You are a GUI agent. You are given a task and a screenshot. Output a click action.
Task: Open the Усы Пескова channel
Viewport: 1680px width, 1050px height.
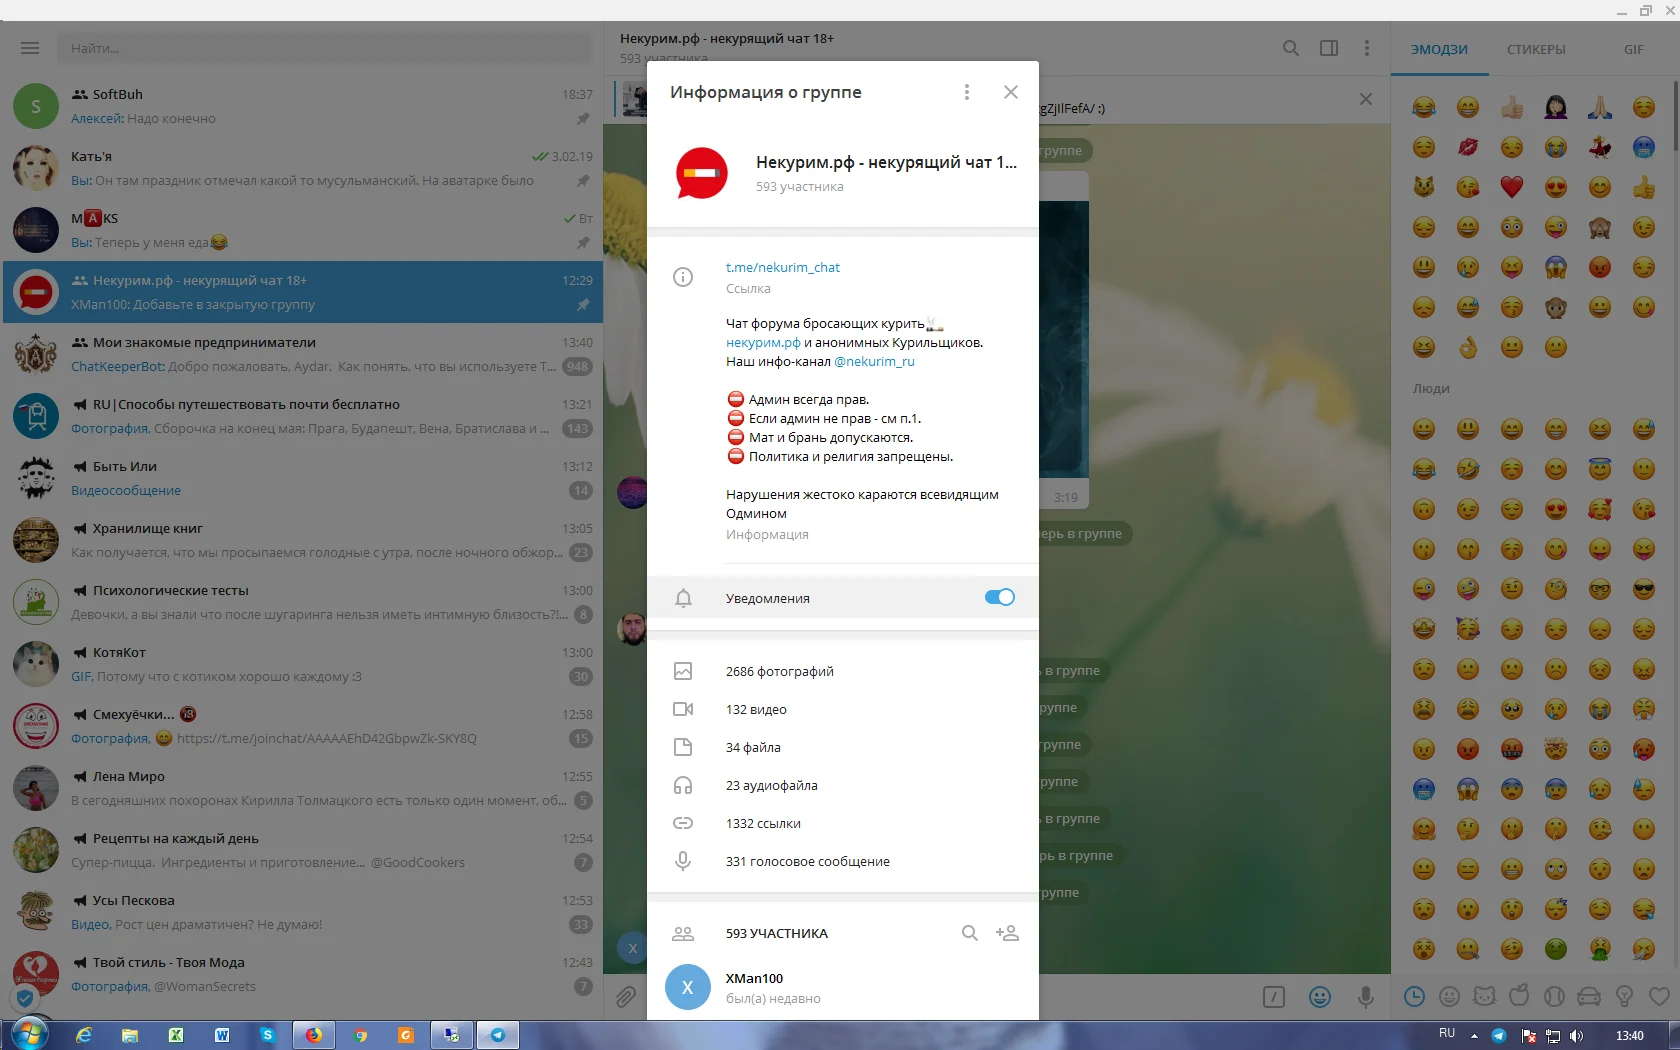[302, 912]
